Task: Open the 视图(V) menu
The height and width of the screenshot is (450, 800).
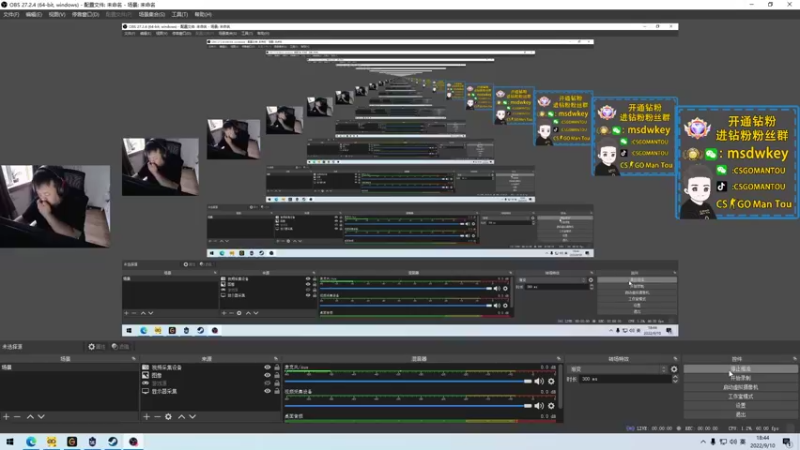Action: 57,14
